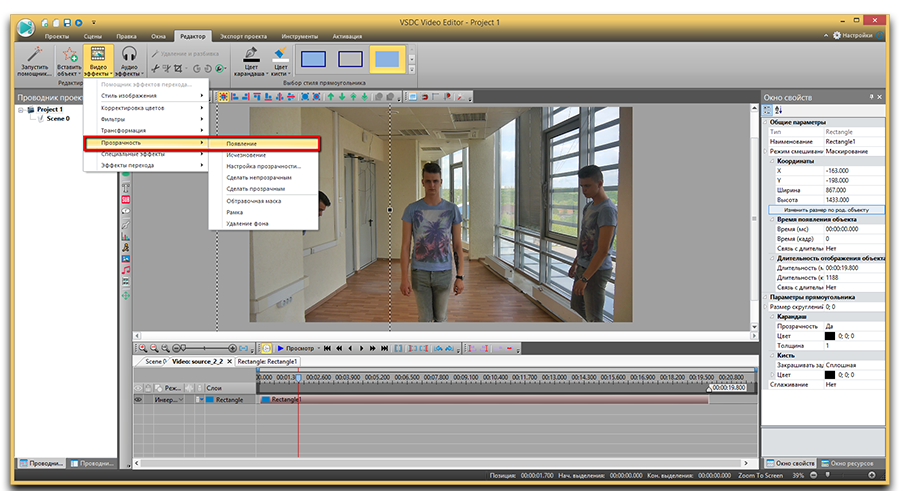The image size is (900, 491).
Task: Toggle the header eye icon in timeline
Action: coord(138,388)
